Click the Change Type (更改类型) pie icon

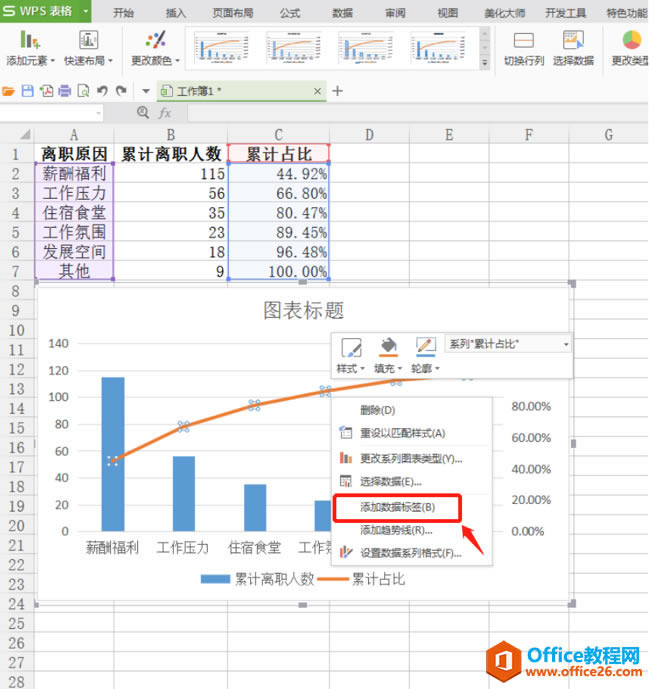click(x=631, y=40)
